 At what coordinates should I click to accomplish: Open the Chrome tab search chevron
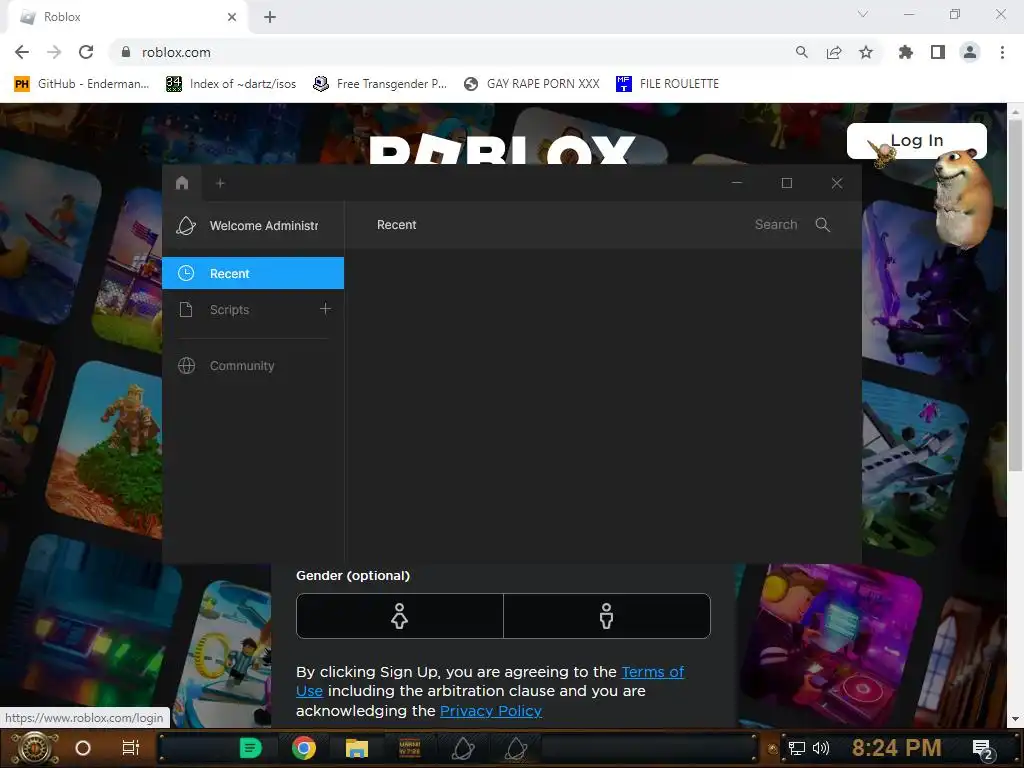(863, 14)
